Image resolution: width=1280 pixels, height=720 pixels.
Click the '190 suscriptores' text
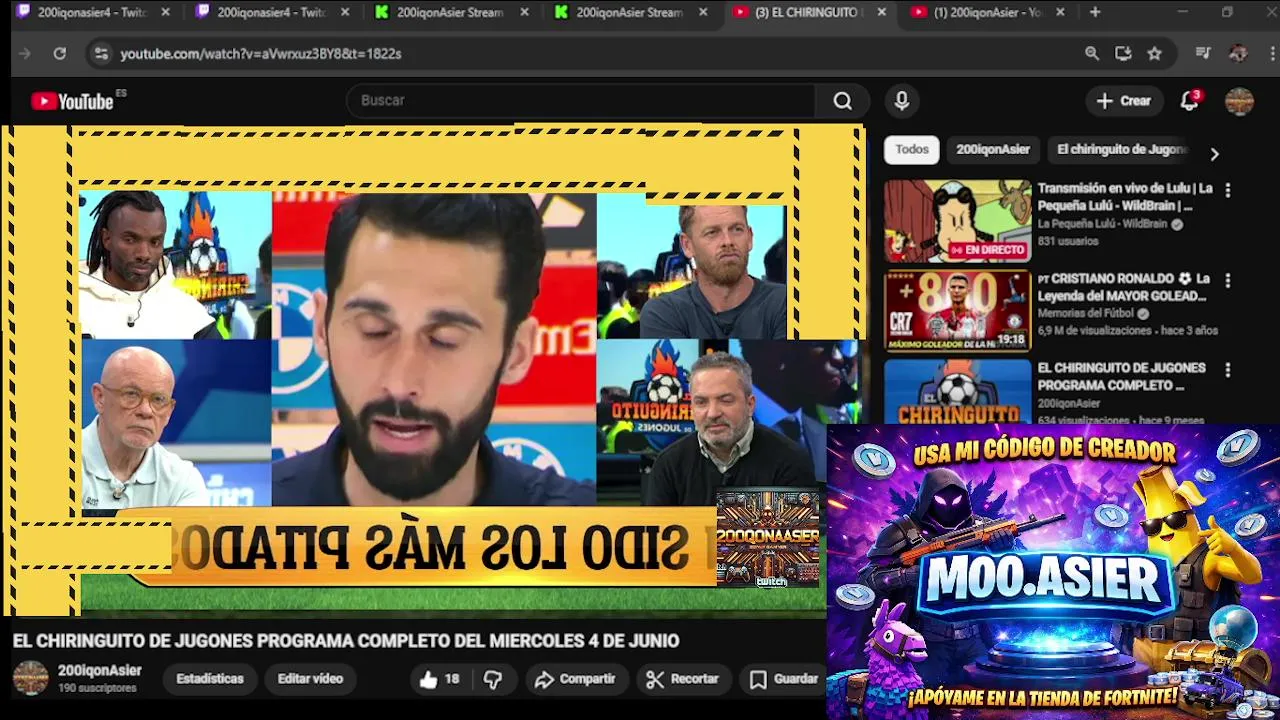pyautogui.click(x=97, y=689)
